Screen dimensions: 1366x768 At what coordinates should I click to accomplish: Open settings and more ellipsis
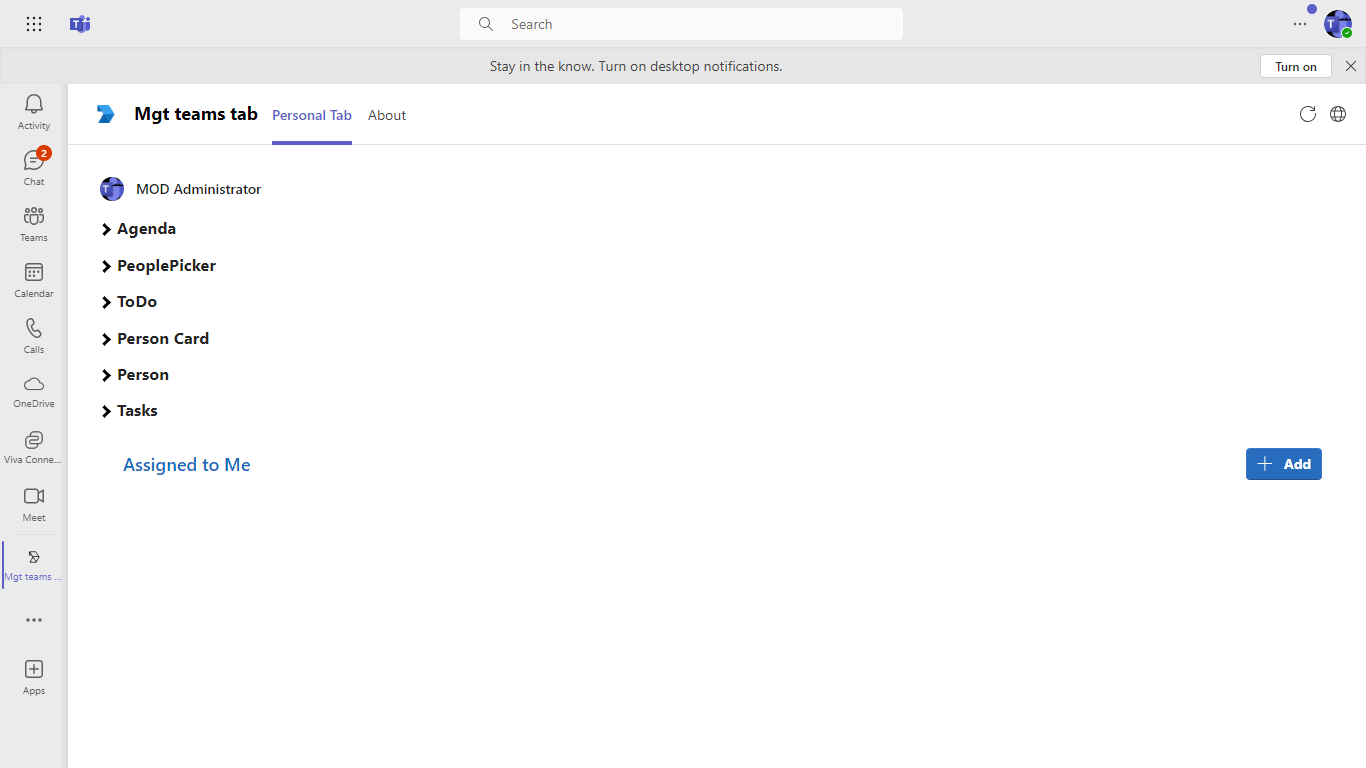[x=1300, y=24]
